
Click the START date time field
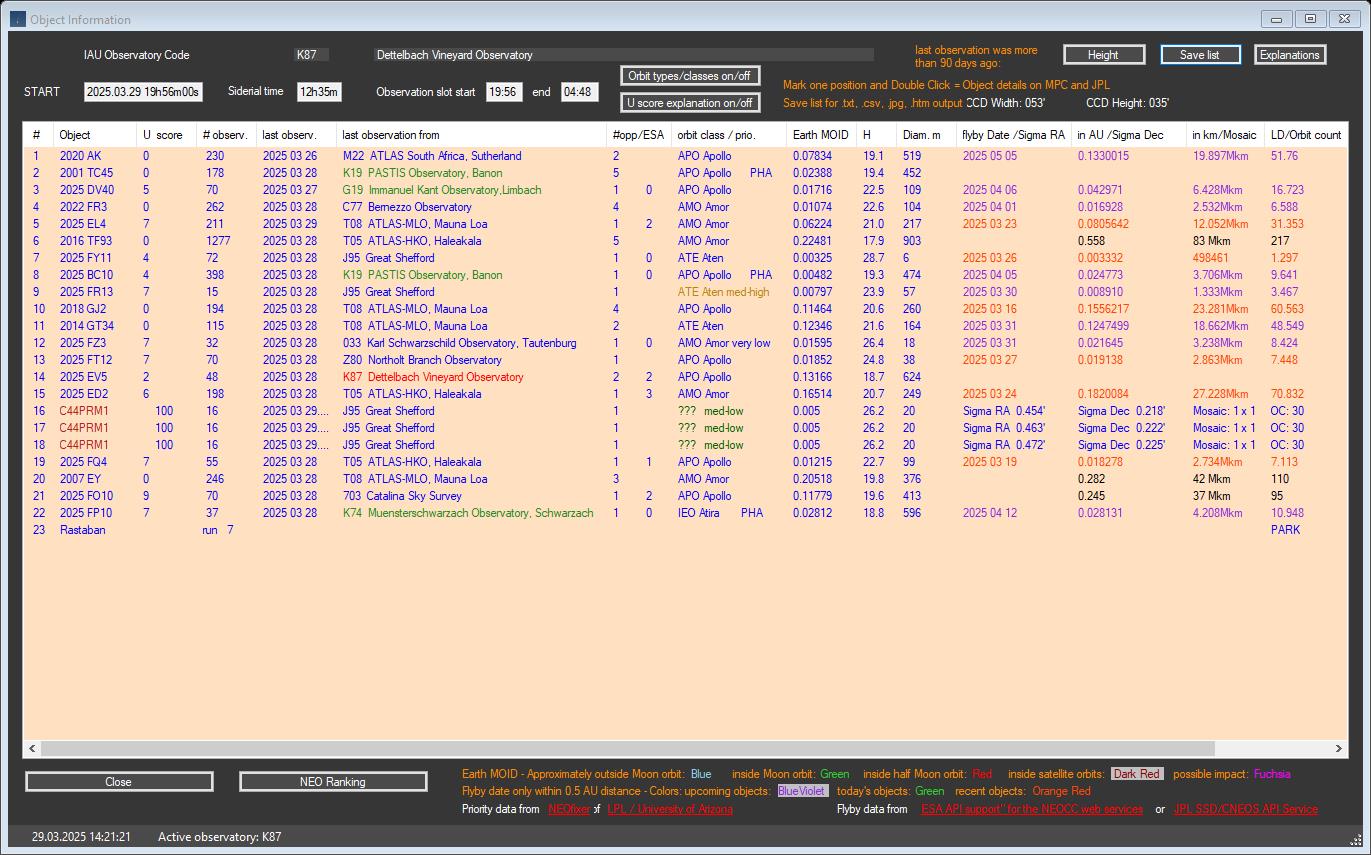tap(143, 92)
